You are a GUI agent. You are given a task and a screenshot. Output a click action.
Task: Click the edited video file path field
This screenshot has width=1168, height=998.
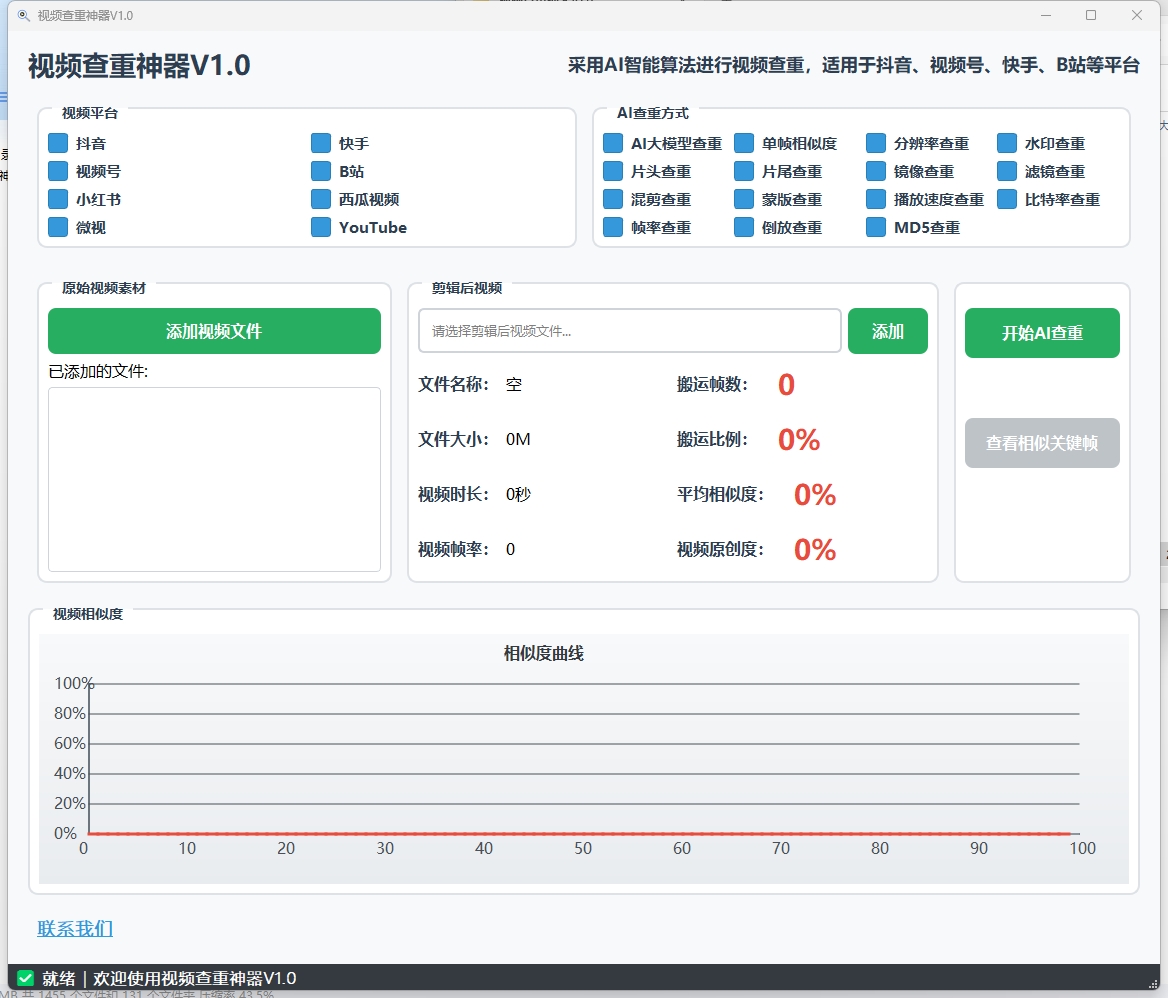click(629, 331)
